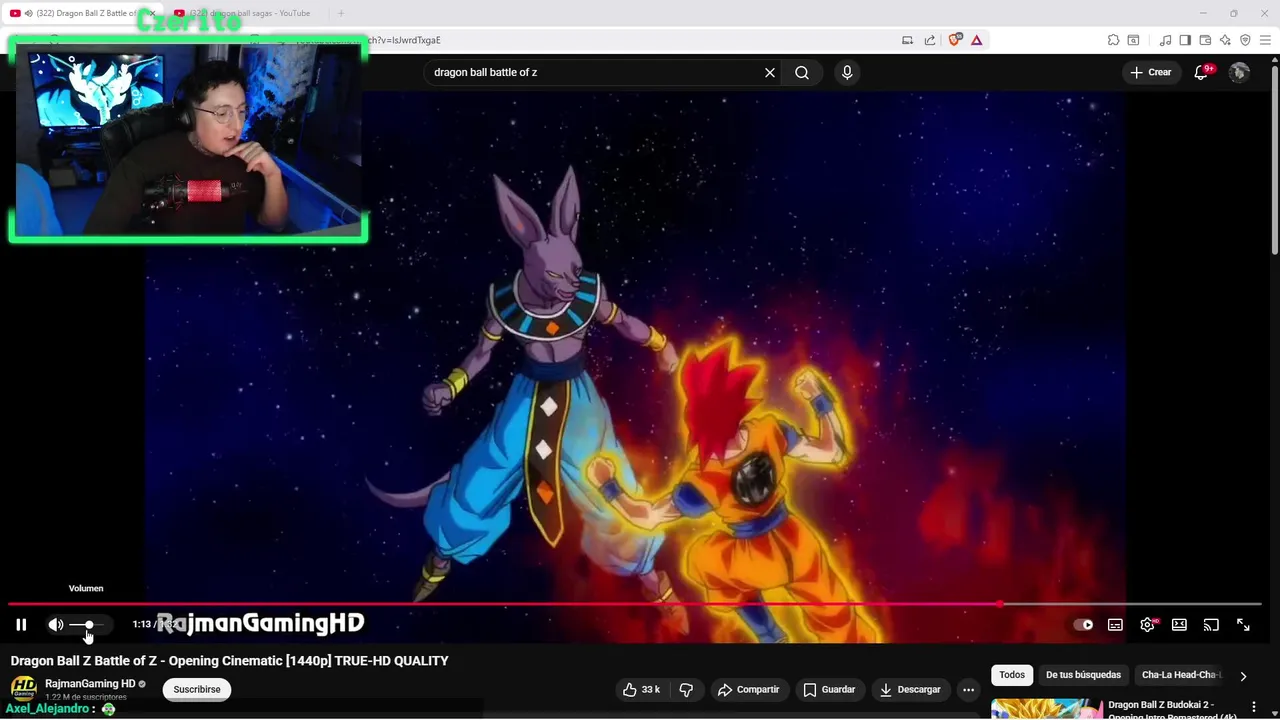Select the 'De tus búsquedas' chip
1280x720 pixels.
pyautogui.click(x=1083, y=675)
